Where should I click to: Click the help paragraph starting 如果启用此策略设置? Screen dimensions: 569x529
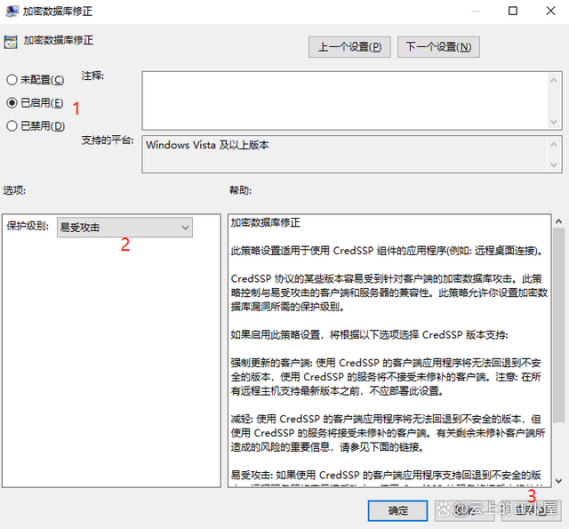(369, 335)
